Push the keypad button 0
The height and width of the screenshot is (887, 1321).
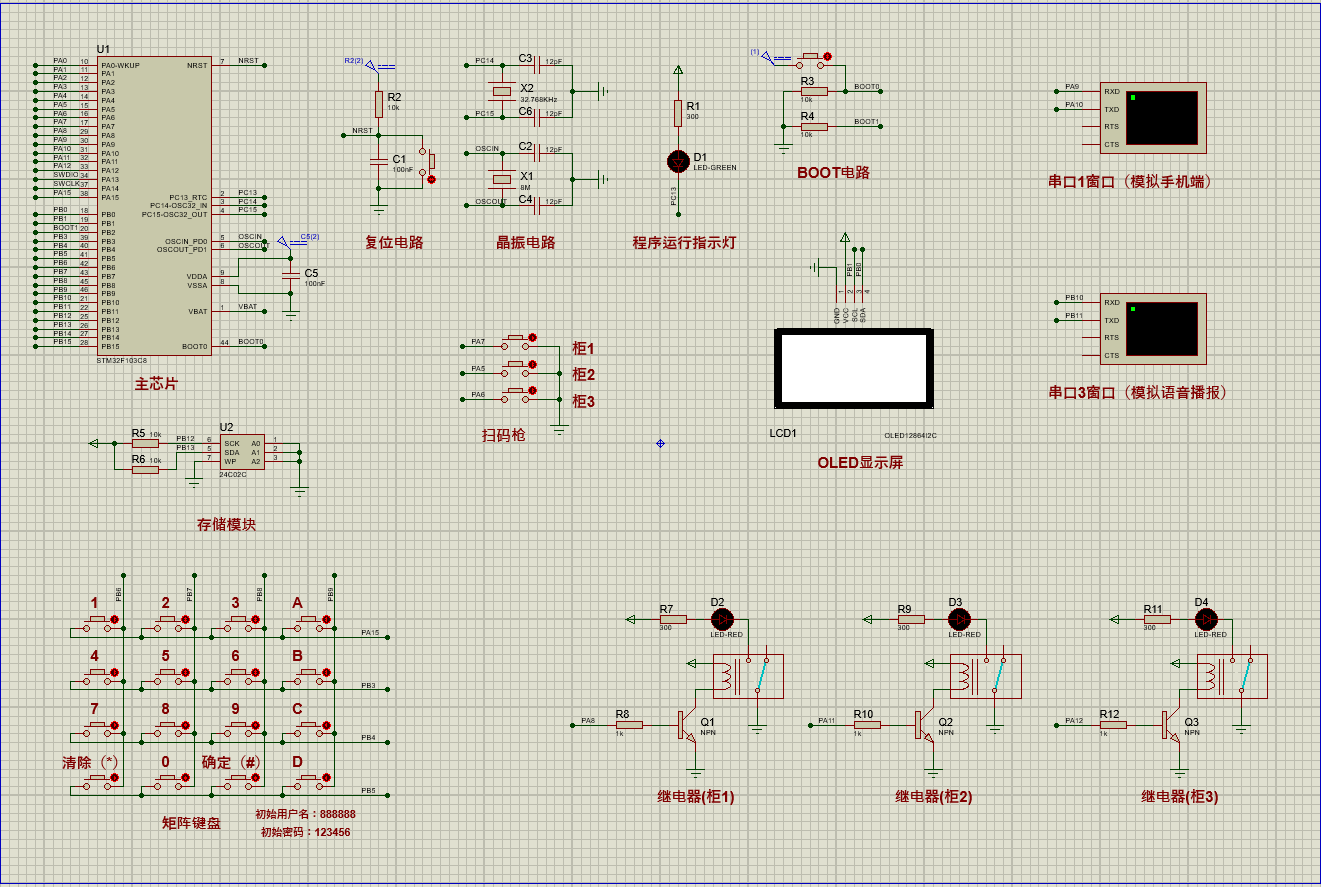170,781
